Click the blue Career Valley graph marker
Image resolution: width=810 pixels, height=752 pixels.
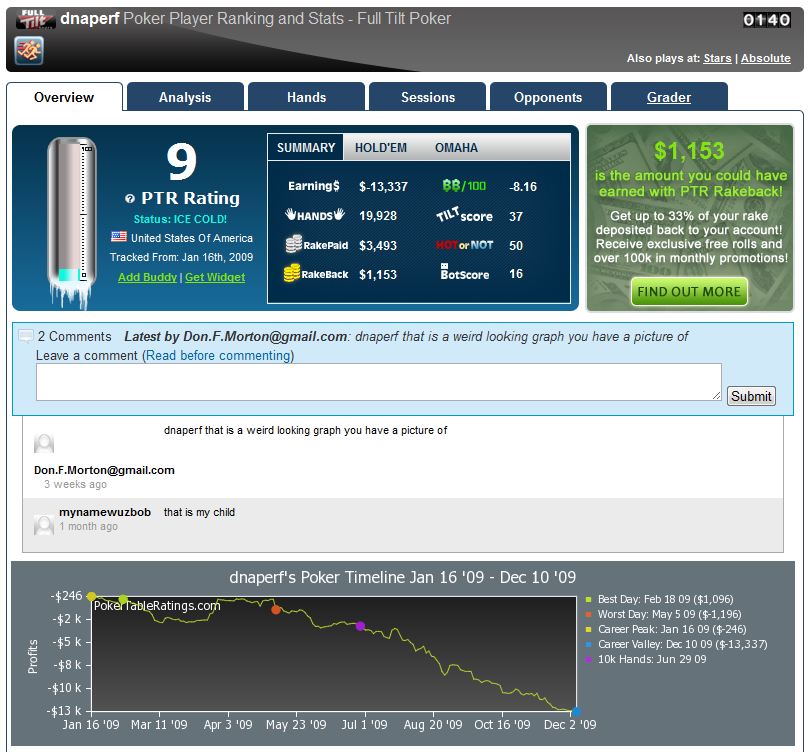(x=576, y=711)
